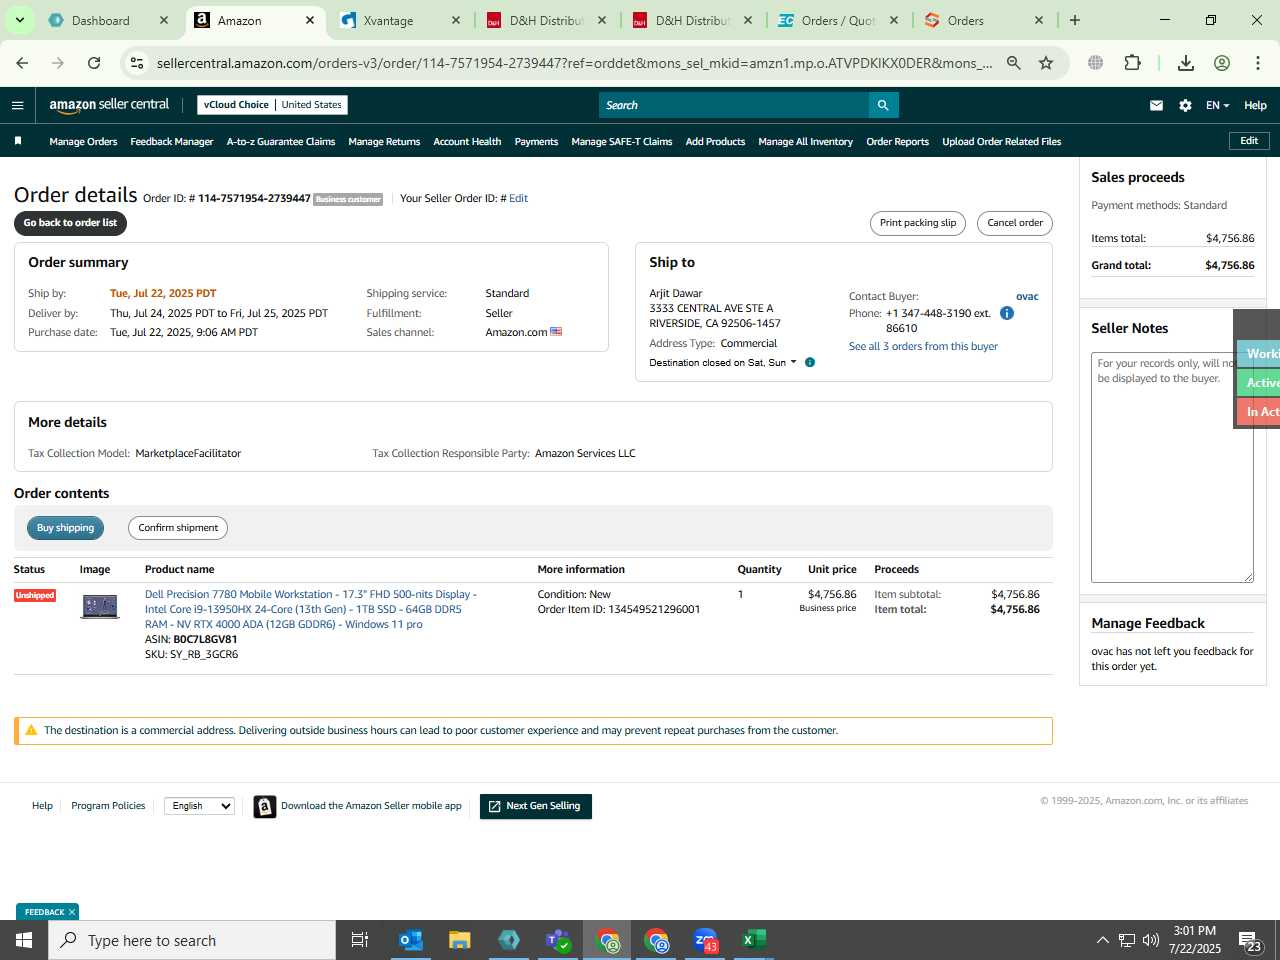Open Chrome profile avatar icon
Screen dimensions: 1280x960
[1222, 63]
